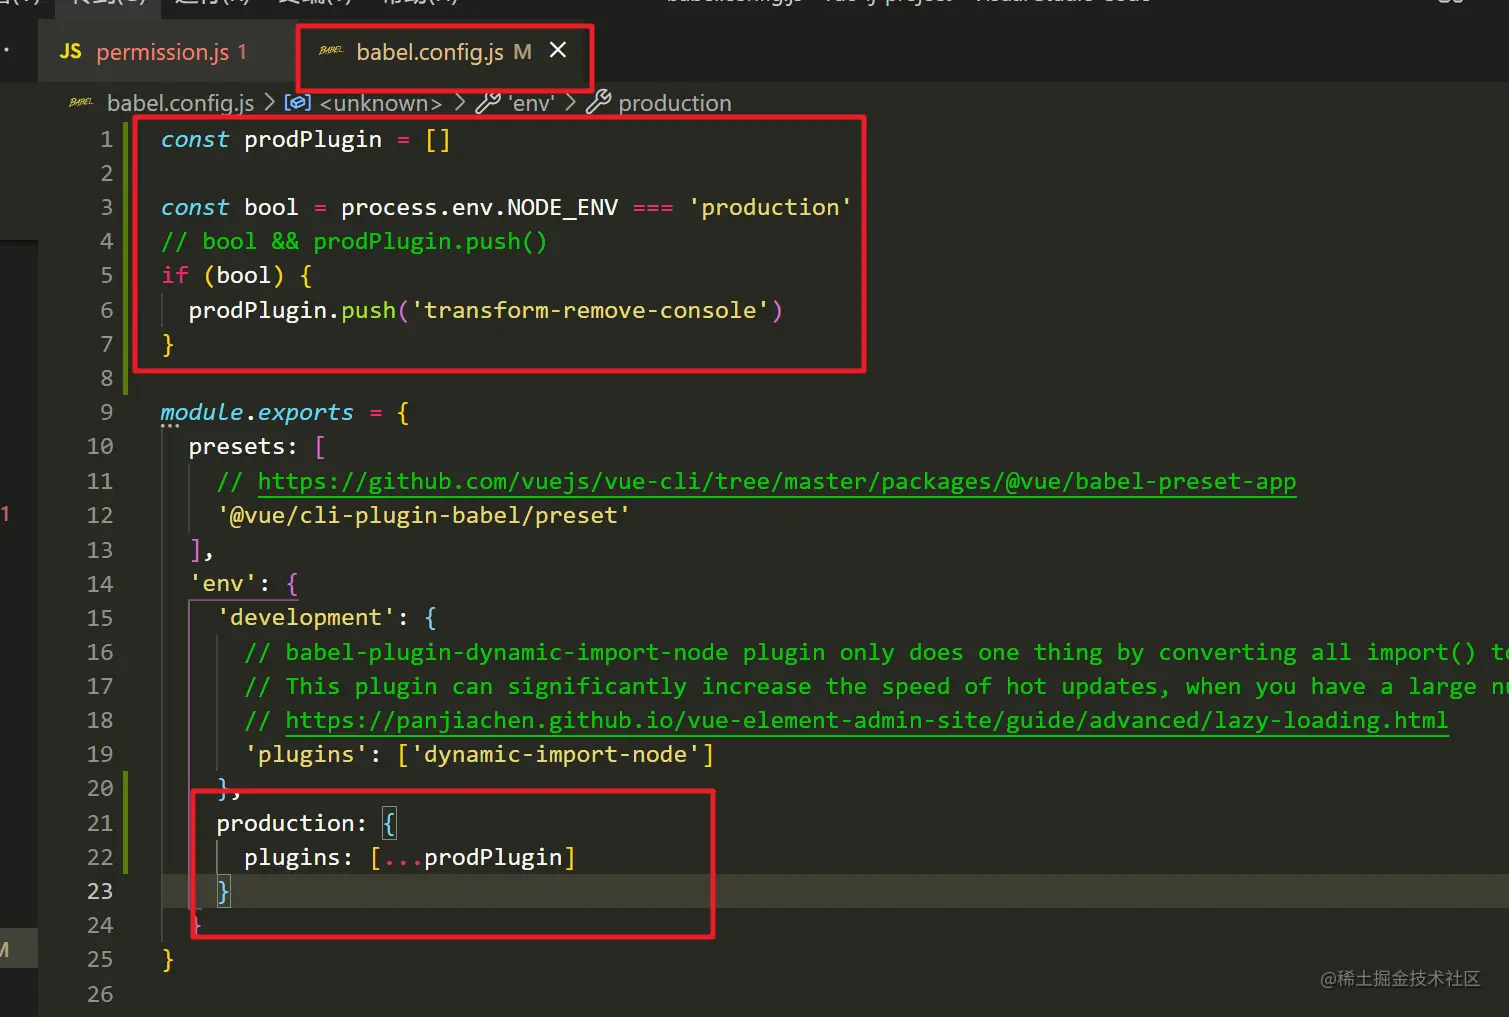Click 'production:' key on line 21
The image size is (1509, 1017).
[292, 823]
